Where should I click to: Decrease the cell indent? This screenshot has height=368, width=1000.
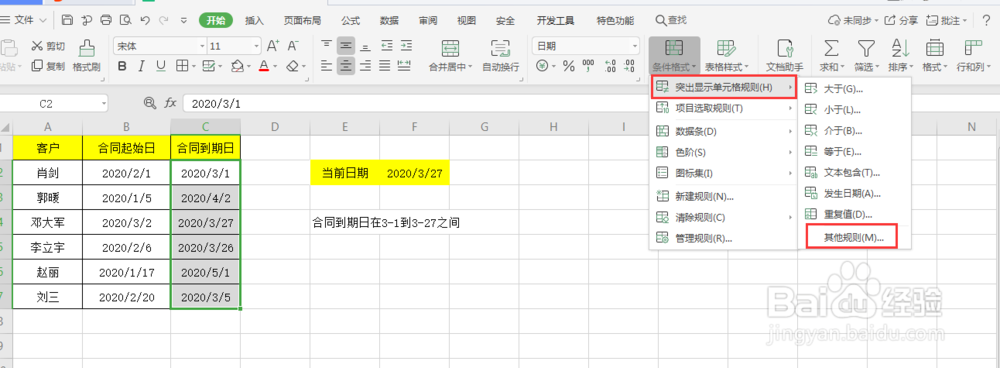click(386, 46)
